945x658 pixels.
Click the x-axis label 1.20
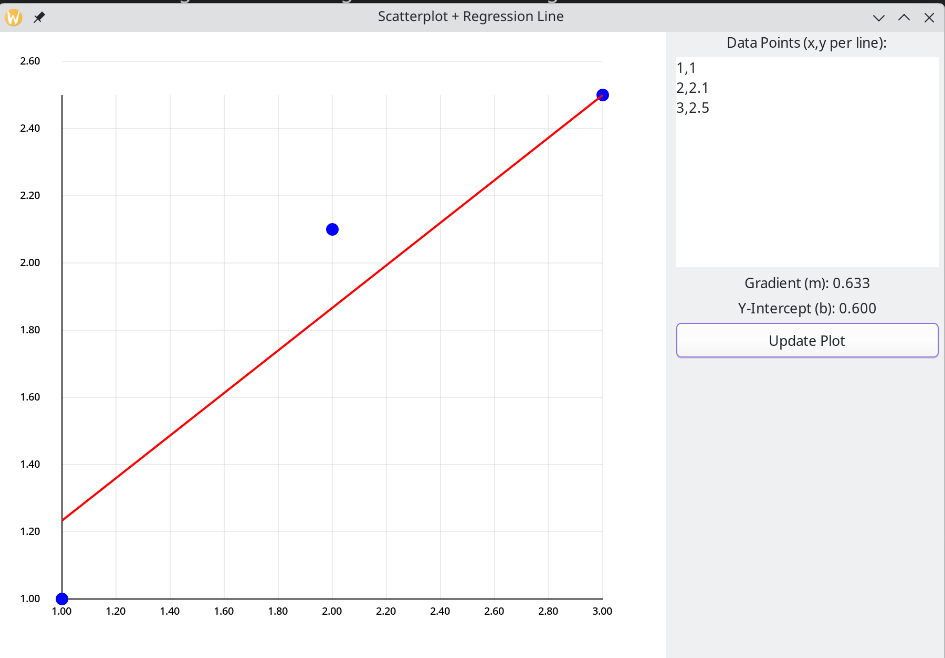[116, 612]
